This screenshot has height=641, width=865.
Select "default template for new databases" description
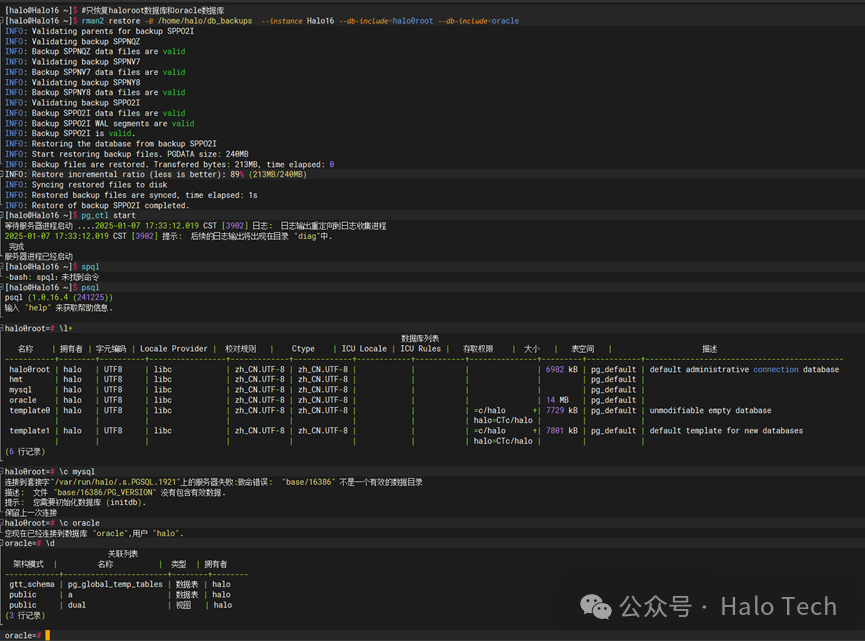726,431
